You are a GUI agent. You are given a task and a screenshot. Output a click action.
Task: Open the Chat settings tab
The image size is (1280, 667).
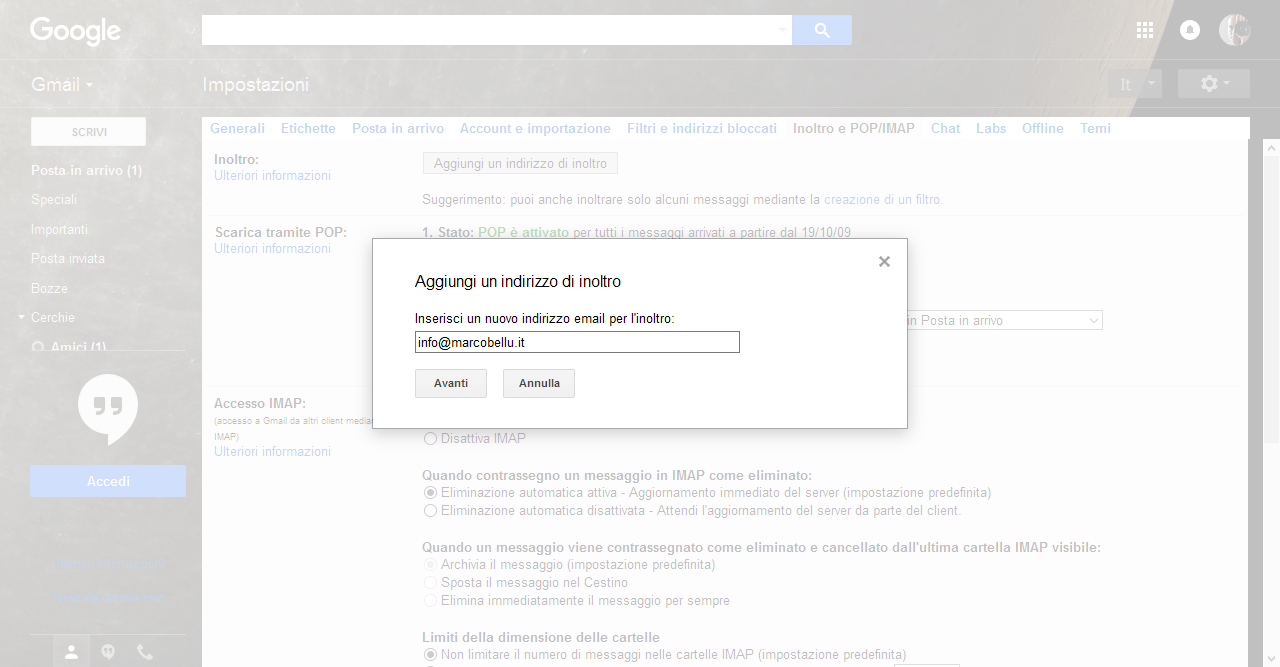945,128
